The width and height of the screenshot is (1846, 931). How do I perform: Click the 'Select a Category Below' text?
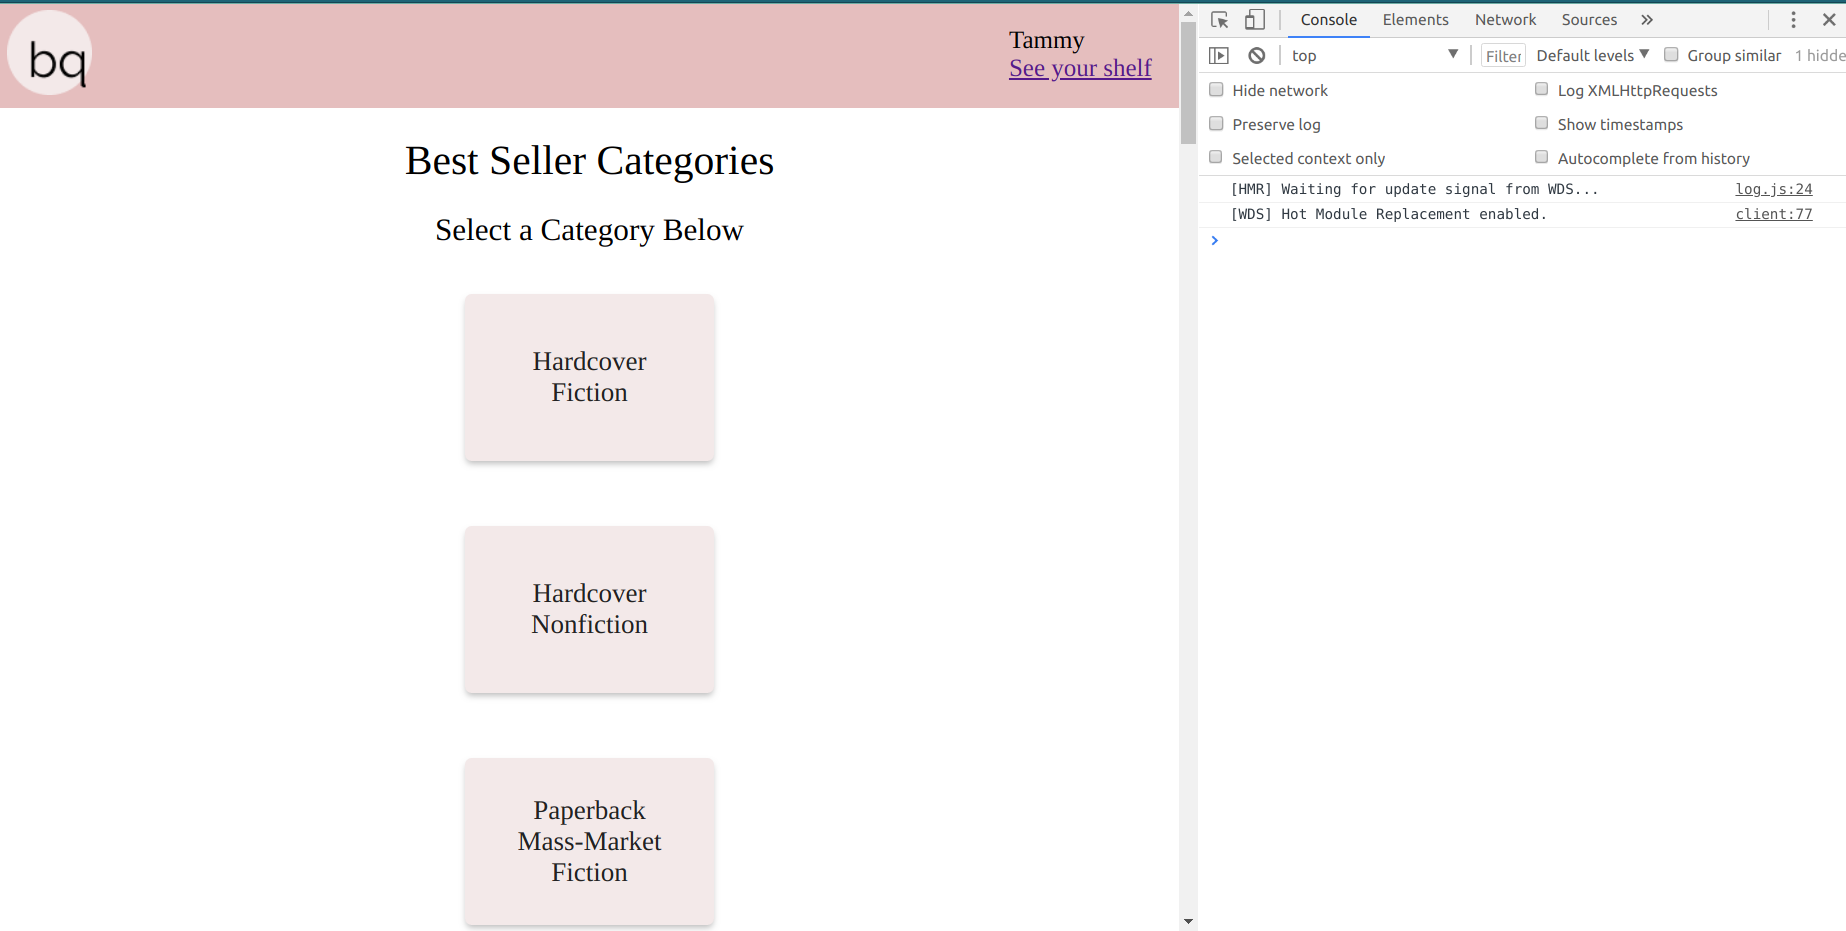pyautogui.click(x=589, y=230)
